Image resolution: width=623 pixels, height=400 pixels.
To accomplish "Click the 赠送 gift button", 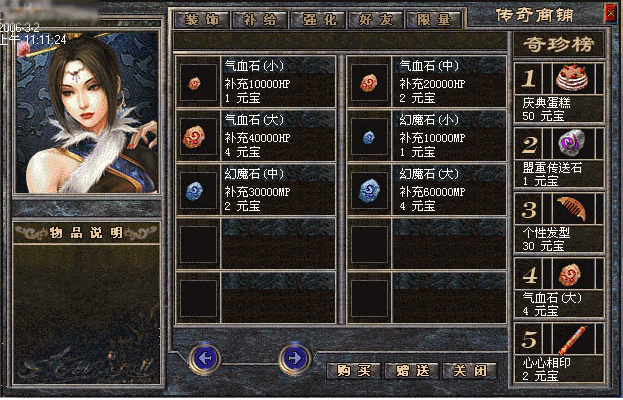I will [412, 371].
